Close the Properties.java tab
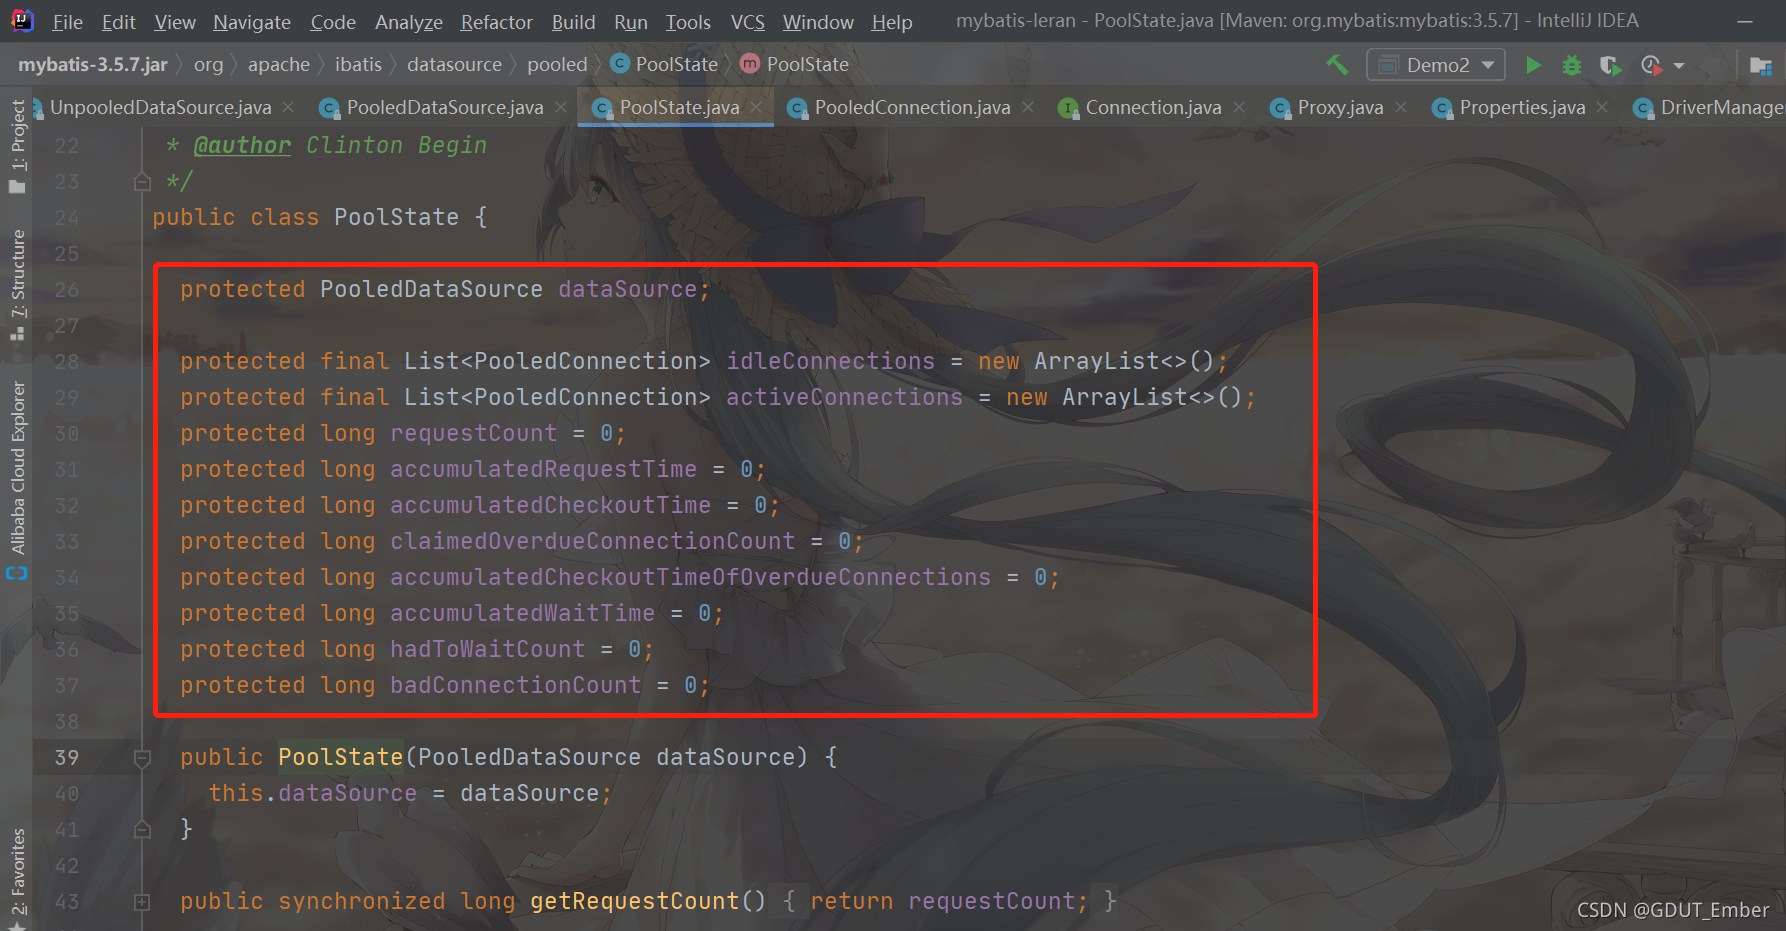The width and height of the screenshot is (1786, 931). point(1603,107)
